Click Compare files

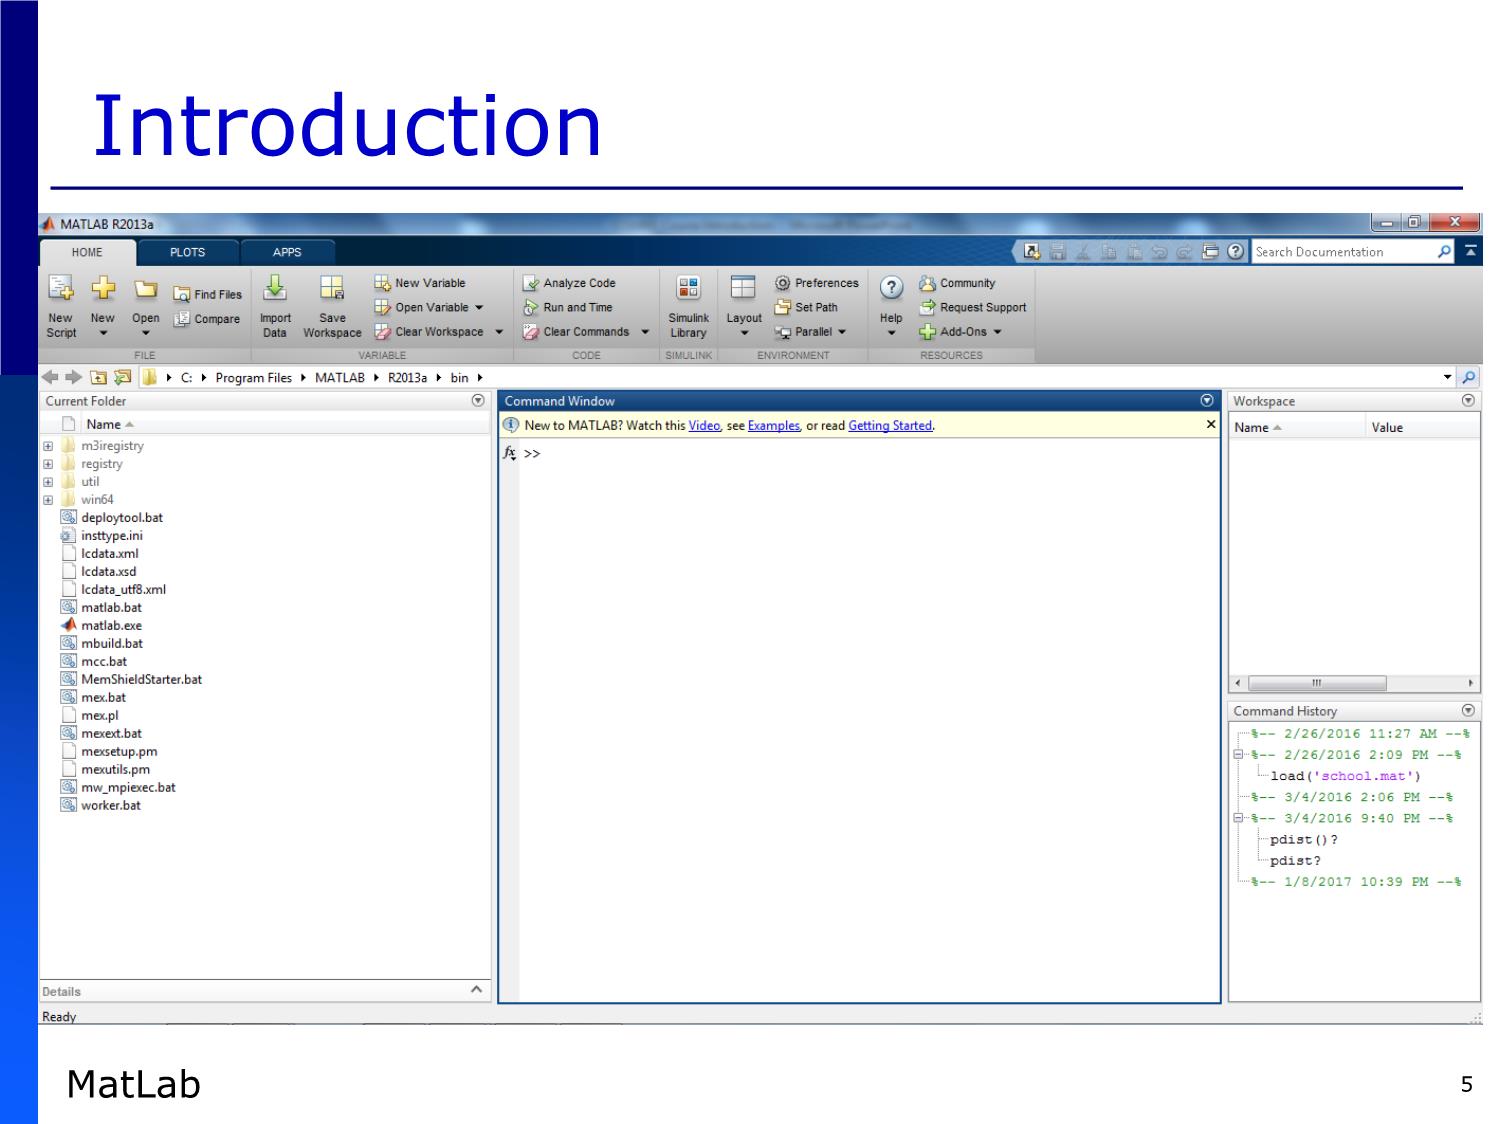[x=207, y=319]
